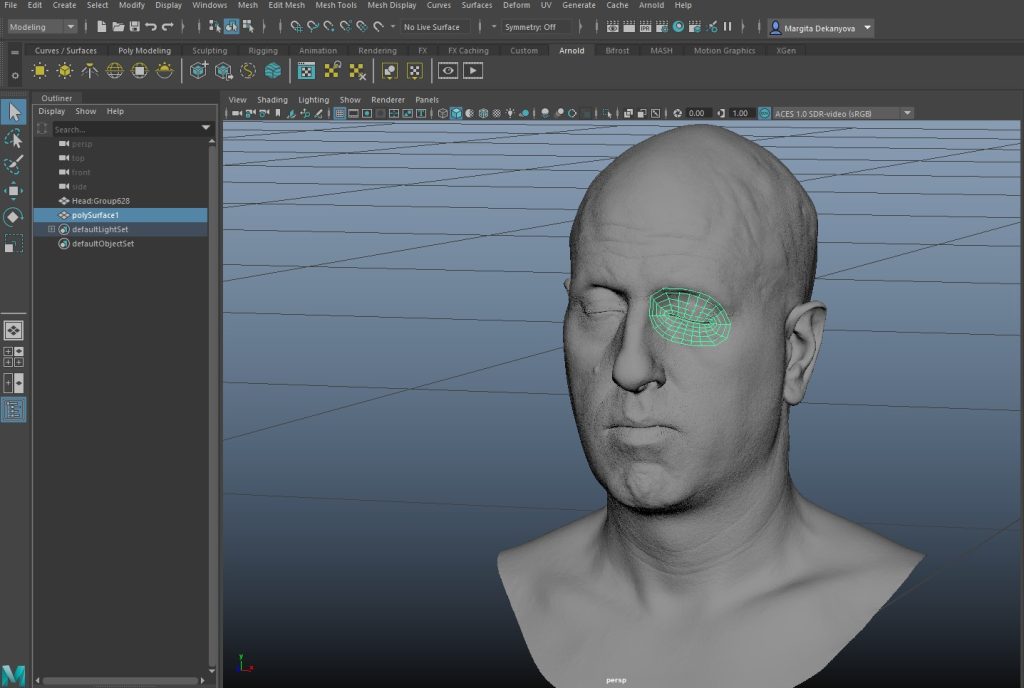This screenshot has width=1024, height=688.
Task: Toggle select by component type mode
Action: [x=248, y=27]
